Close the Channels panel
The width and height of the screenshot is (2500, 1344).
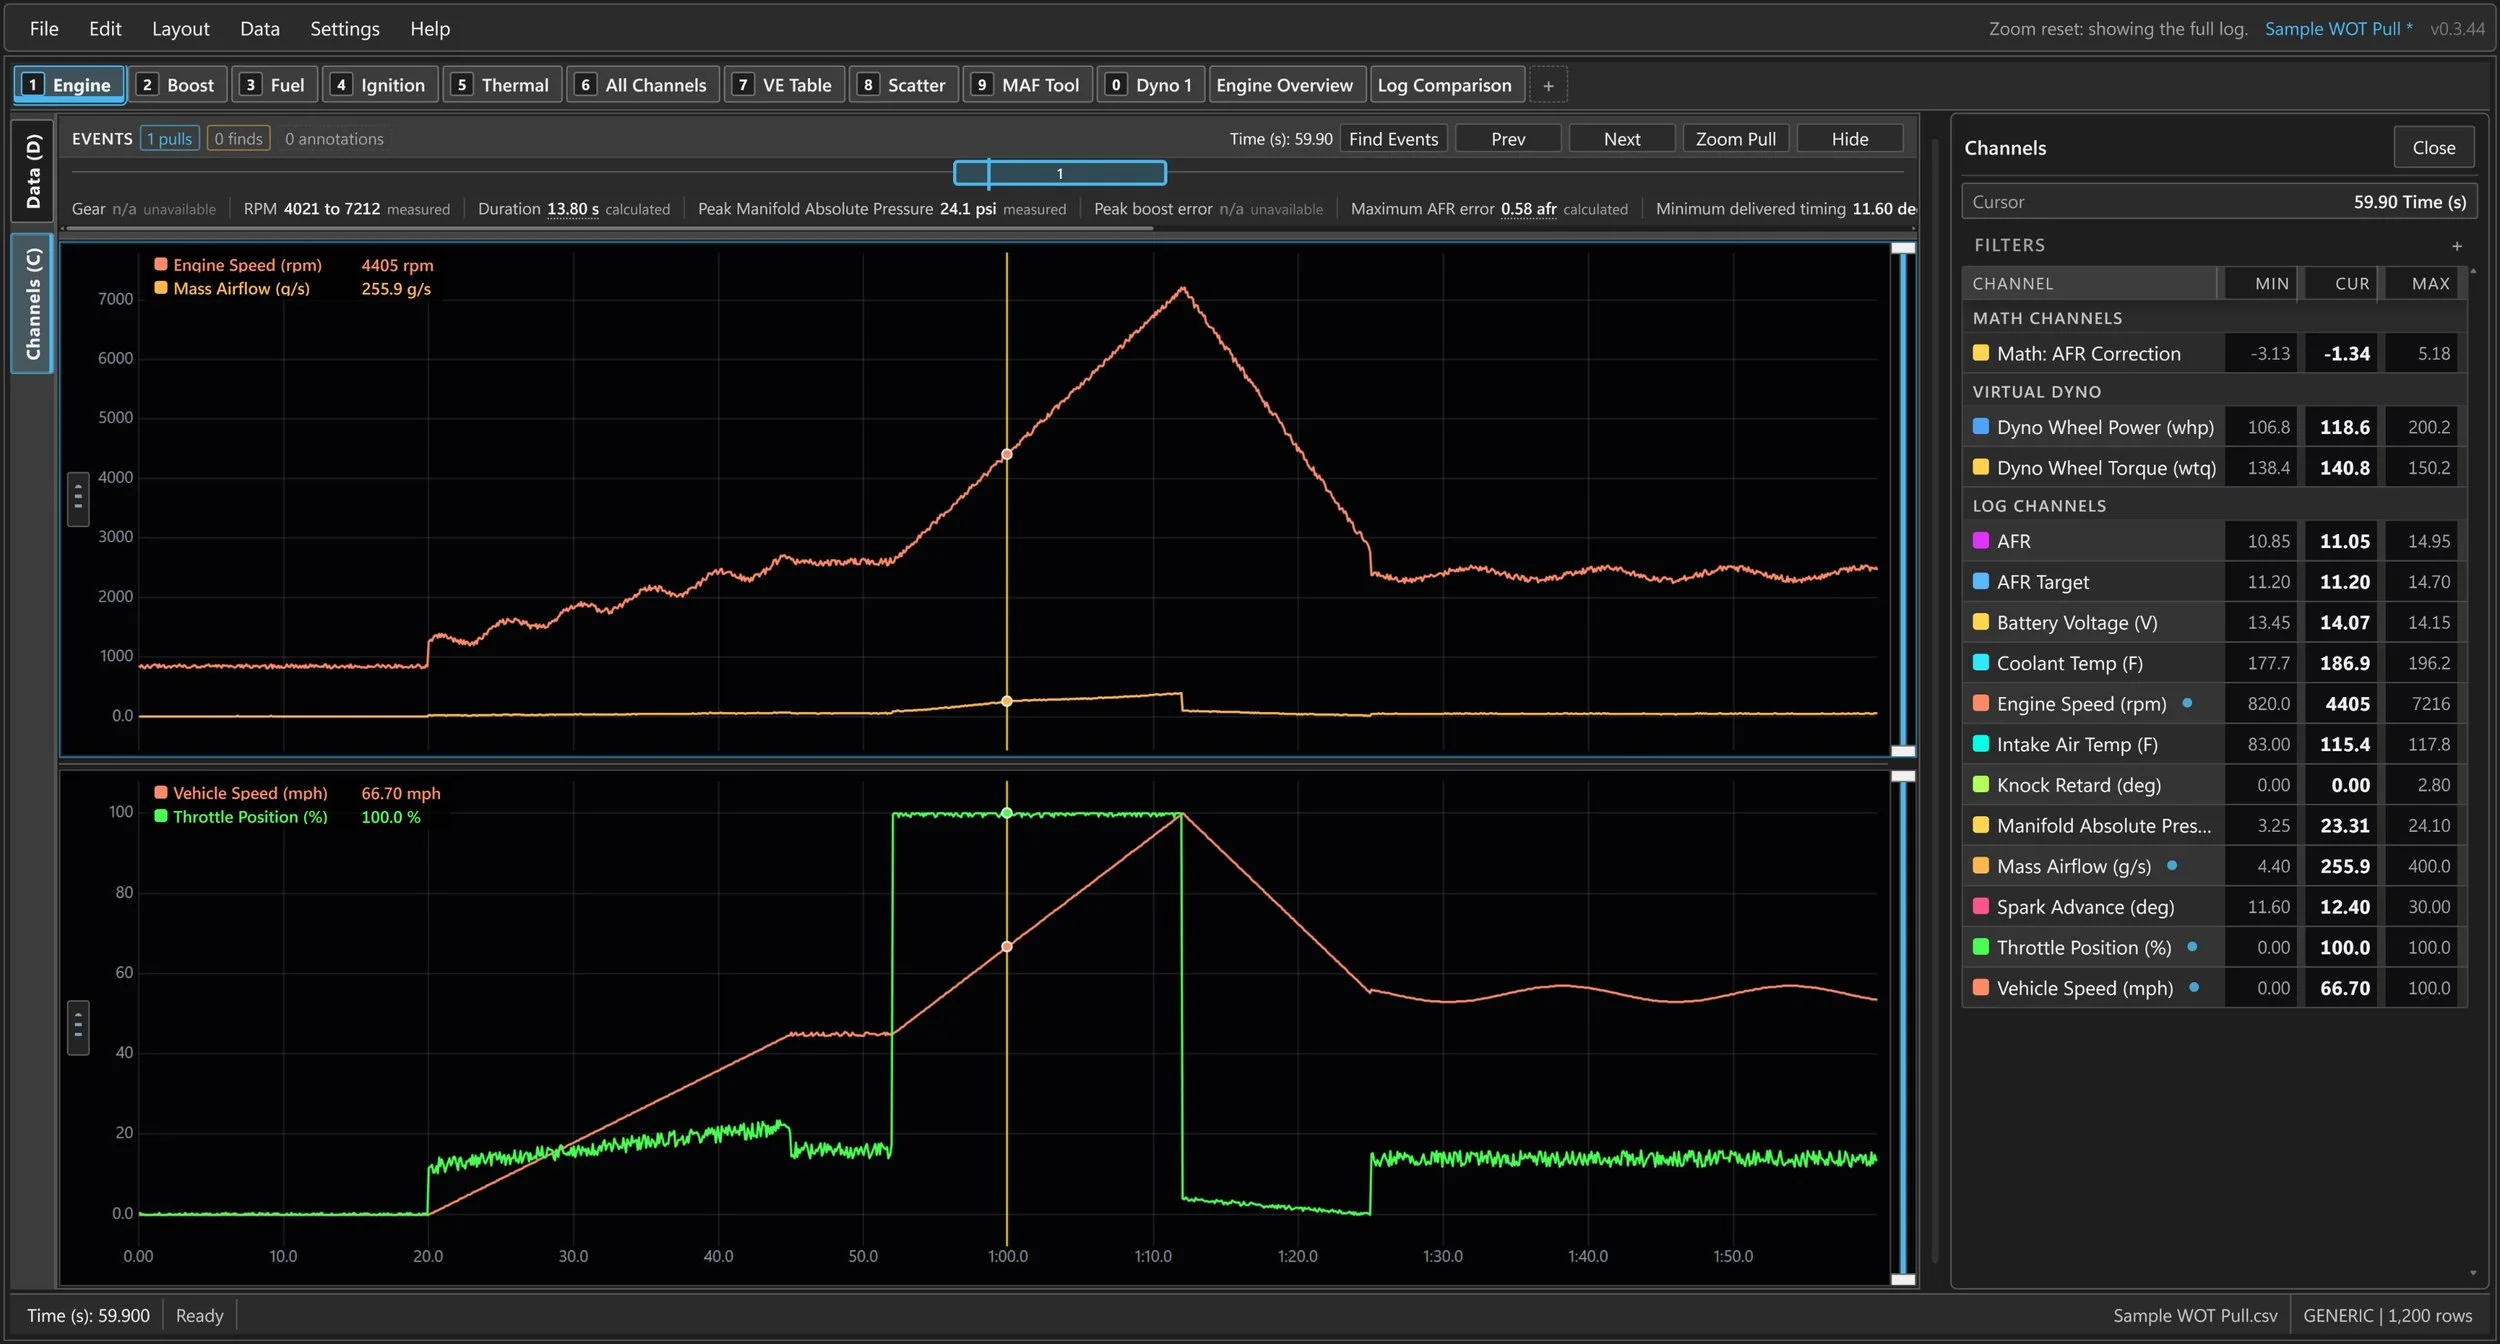pyautogui.click(x=2433, y=147)
